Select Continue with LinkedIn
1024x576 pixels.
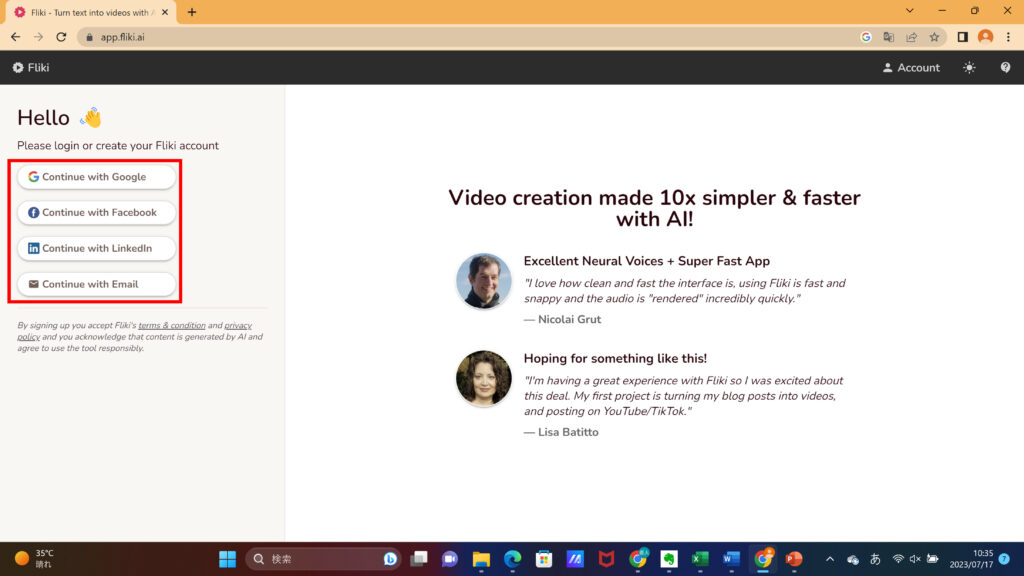tap(97, 248)
